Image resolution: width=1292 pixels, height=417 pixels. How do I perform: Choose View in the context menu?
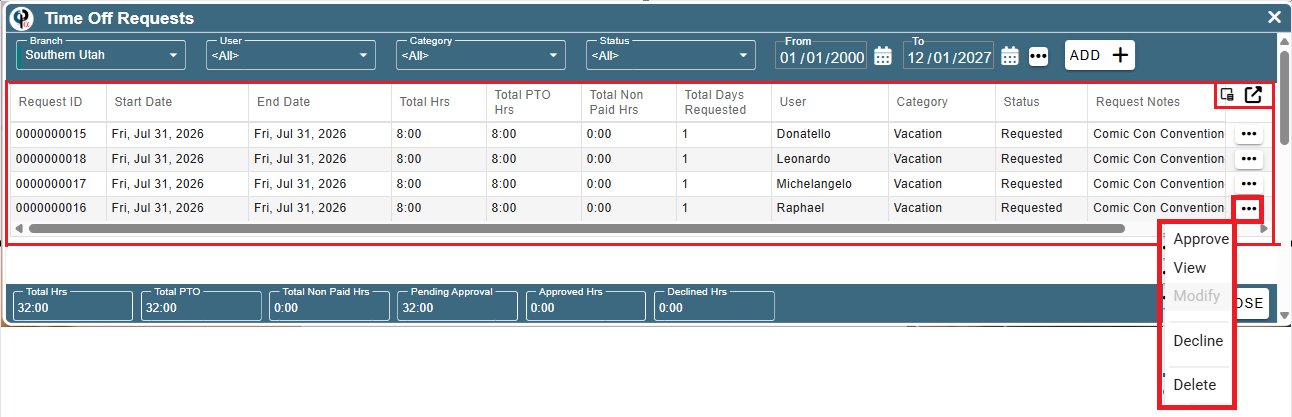pos(1190,268)
